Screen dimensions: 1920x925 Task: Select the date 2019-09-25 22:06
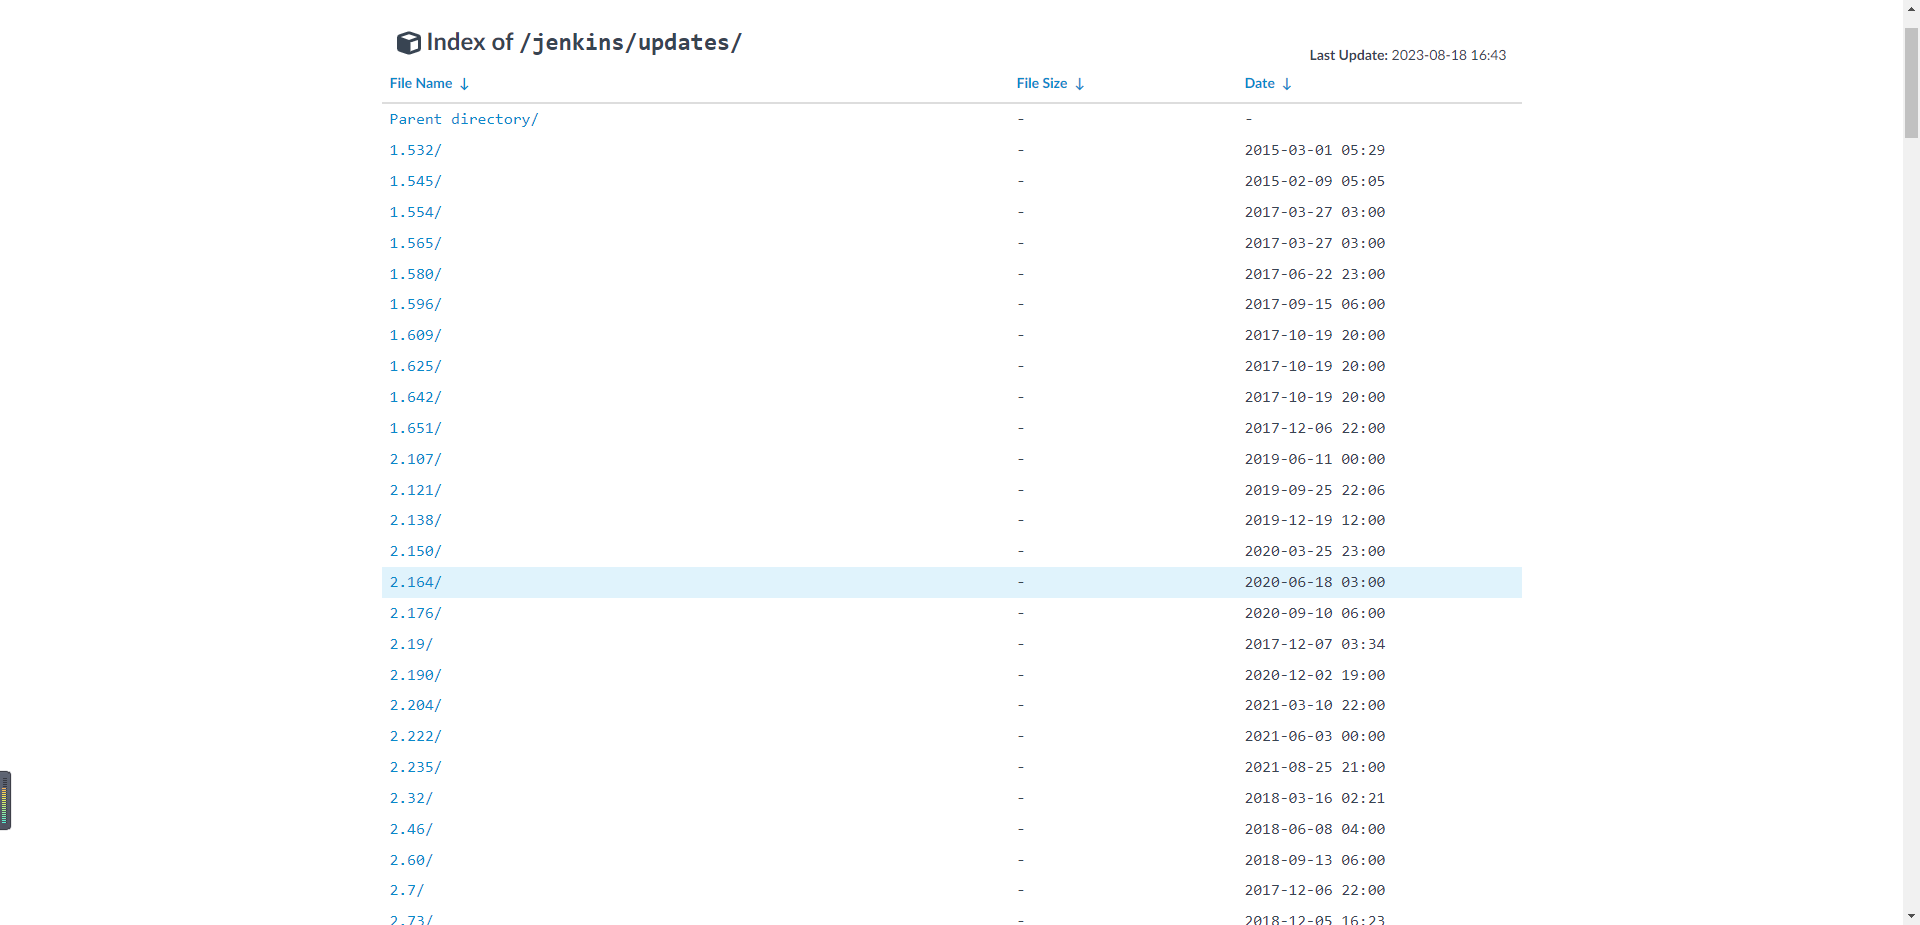[x=1315, y=490]
